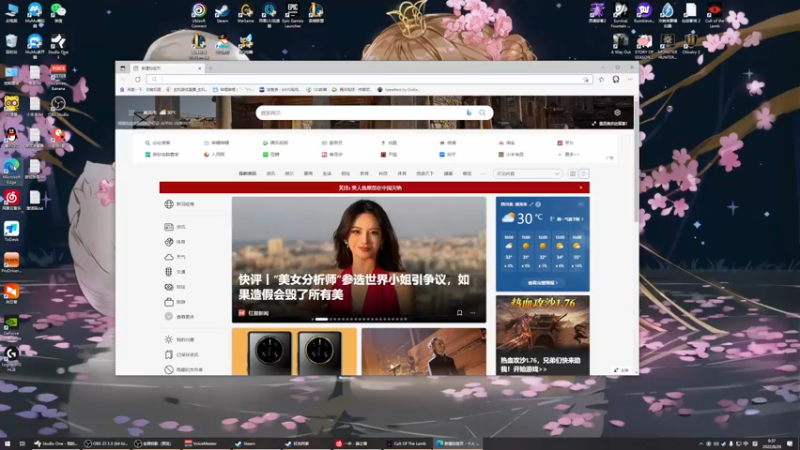
Task: Bookmark the headline article using bookmark icon
Action: tap(459, 313)
